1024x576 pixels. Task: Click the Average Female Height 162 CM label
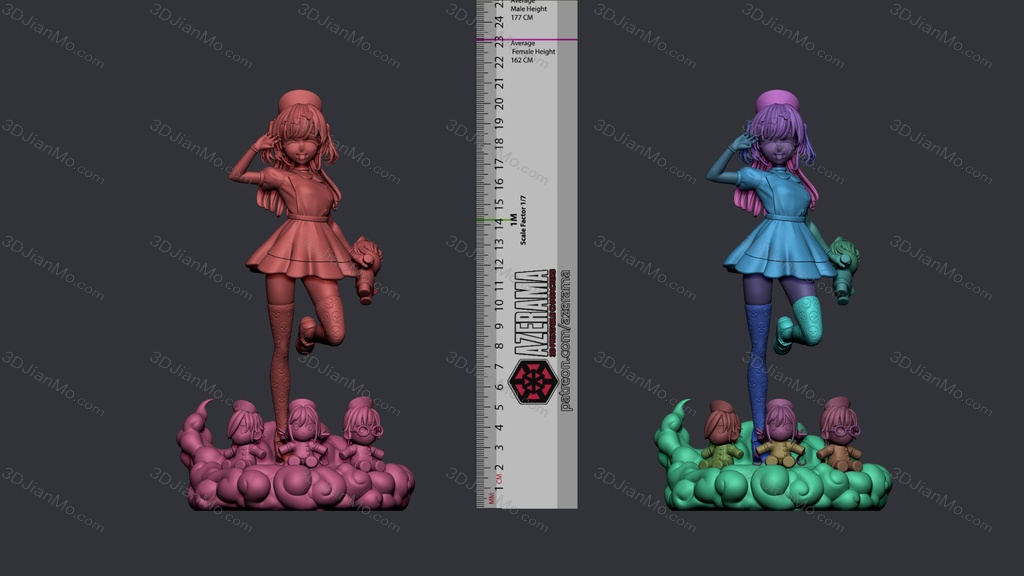point(530,52)
